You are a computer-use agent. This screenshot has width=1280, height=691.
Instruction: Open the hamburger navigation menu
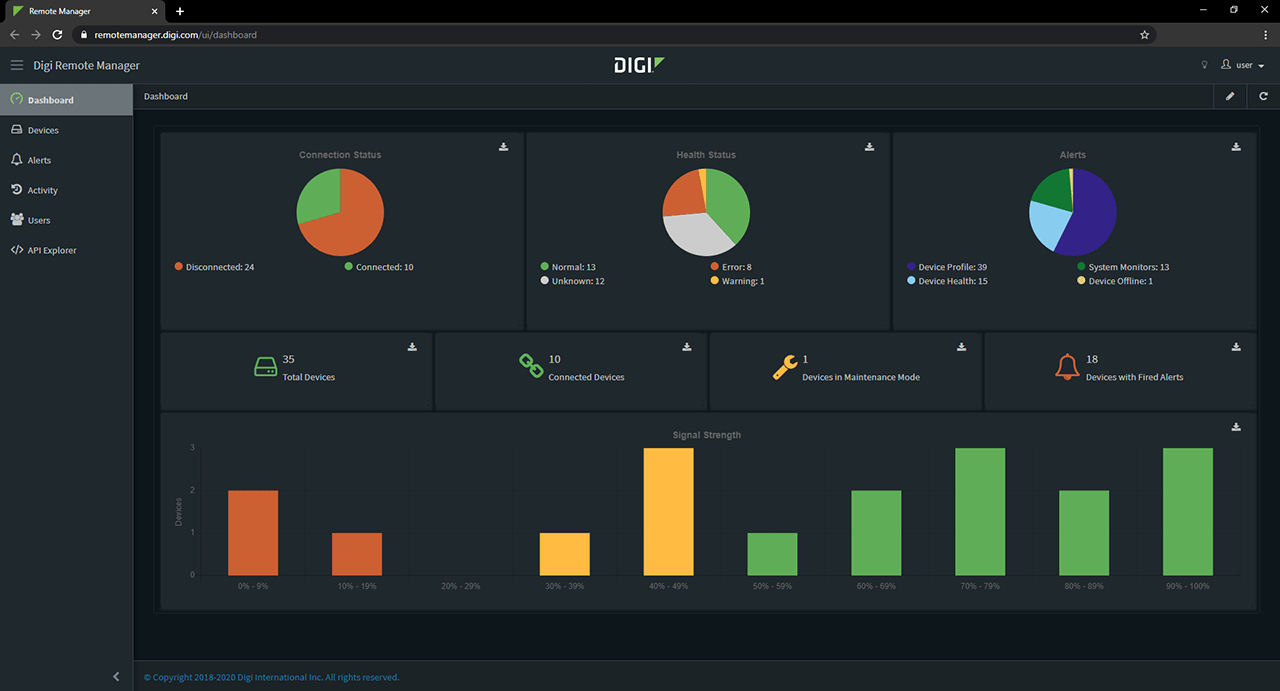click(x=16, y=64)
